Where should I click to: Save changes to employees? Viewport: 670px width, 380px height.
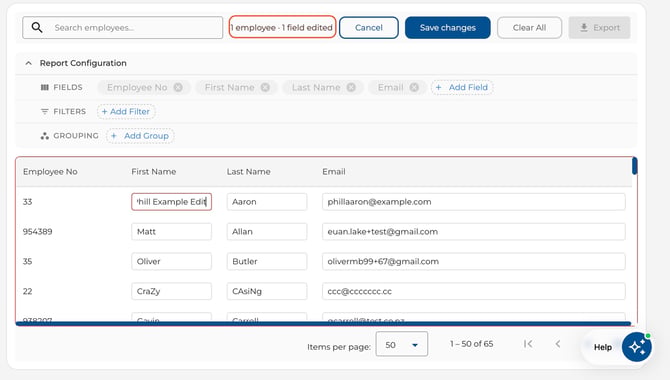click(x=447, y=28)
